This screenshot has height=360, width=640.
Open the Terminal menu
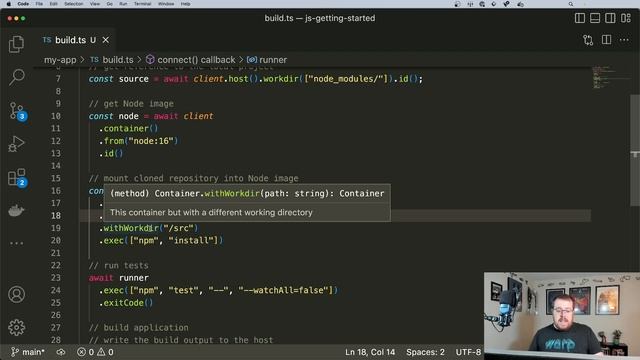[142, 4]
